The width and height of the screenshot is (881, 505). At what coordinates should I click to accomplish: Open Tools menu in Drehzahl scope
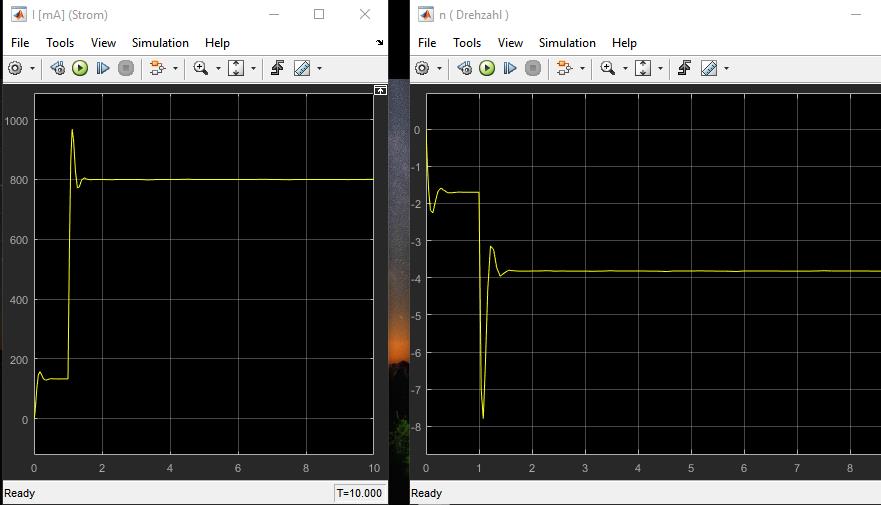tap(467, 43)
